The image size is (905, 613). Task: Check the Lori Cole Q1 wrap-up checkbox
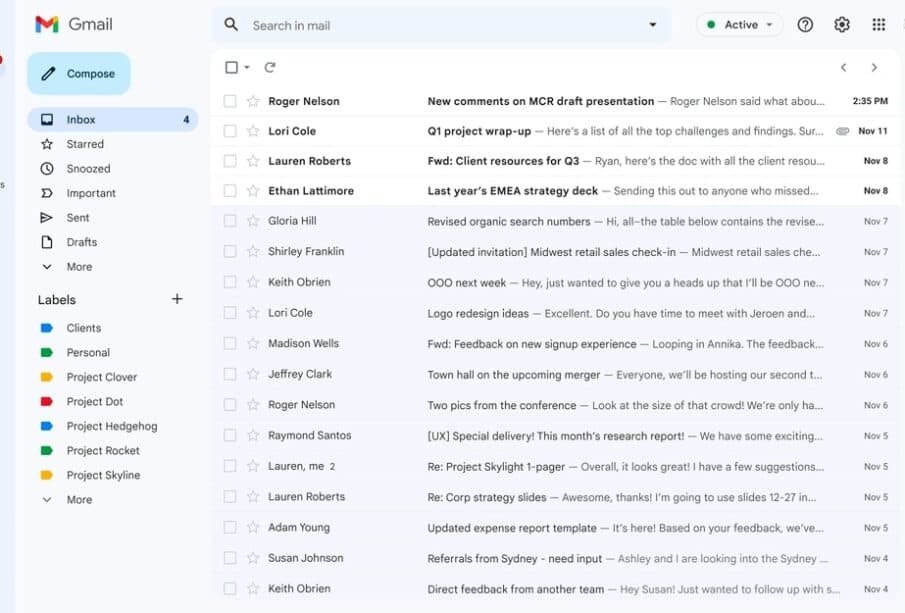(230, 131)
